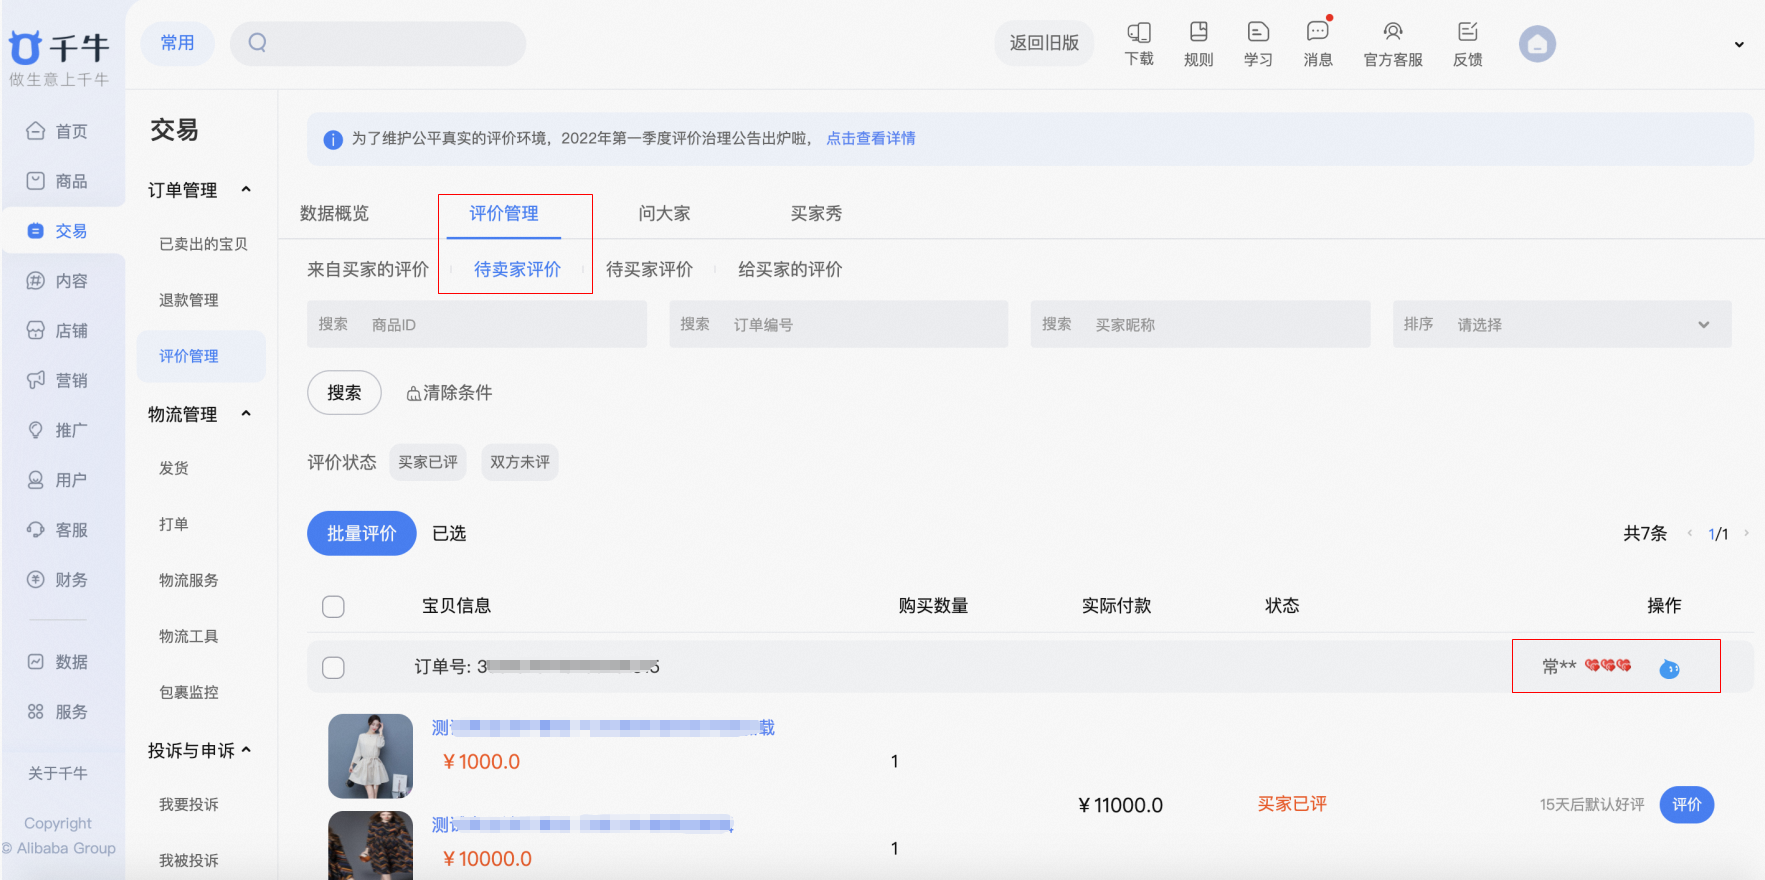Switch to 买家秀 tab
Viewport: 1765px width, 880px height.
816,213
